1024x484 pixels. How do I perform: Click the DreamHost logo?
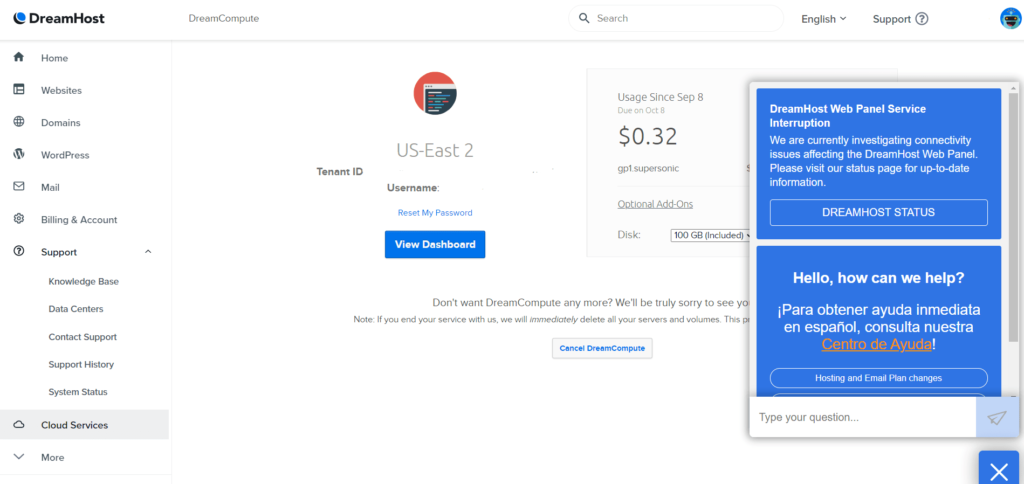coord(59,18)
